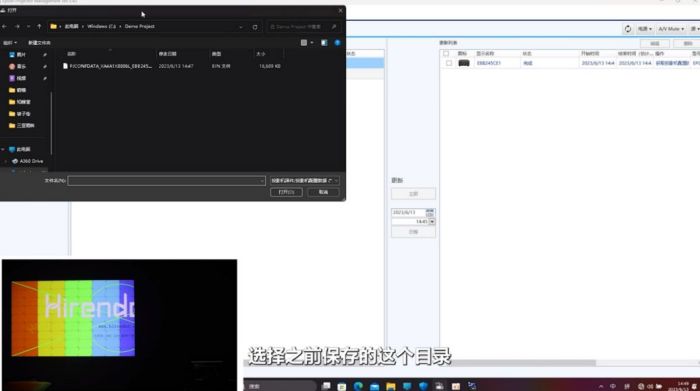
Task: Open the A/V Mute dropdown
Action: (x=671, y=29)
